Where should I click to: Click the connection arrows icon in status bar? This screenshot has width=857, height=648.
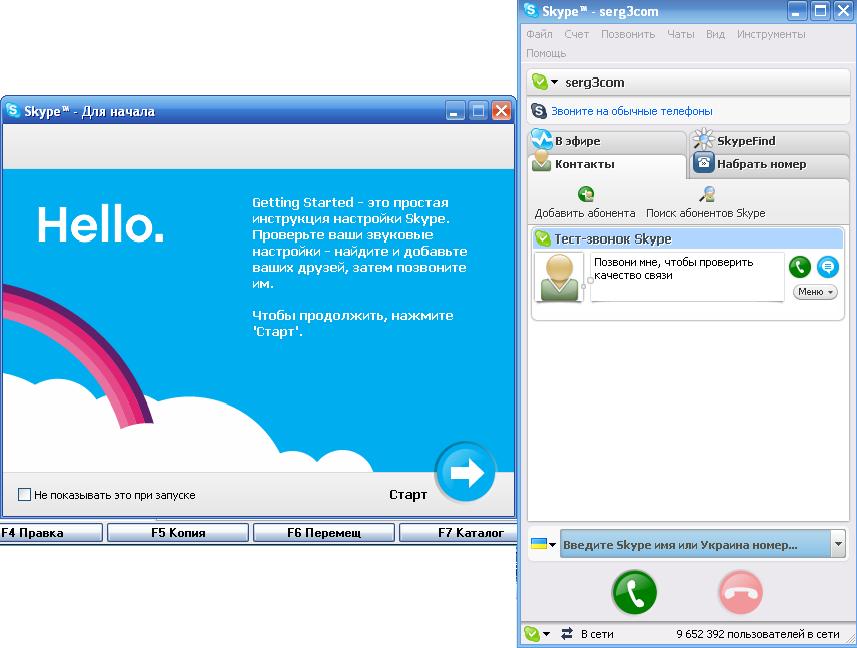click(567, 634)
